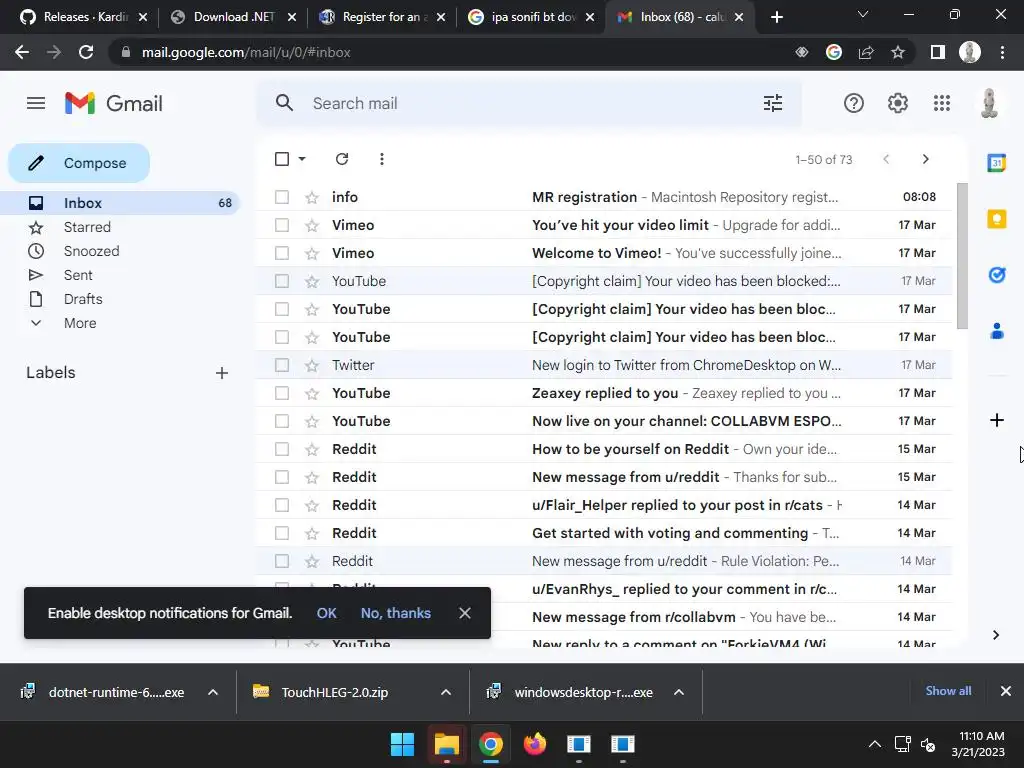Open Google Keep side panel
The height and width of the screenshot is (768, 1024).
pos(997,219)
